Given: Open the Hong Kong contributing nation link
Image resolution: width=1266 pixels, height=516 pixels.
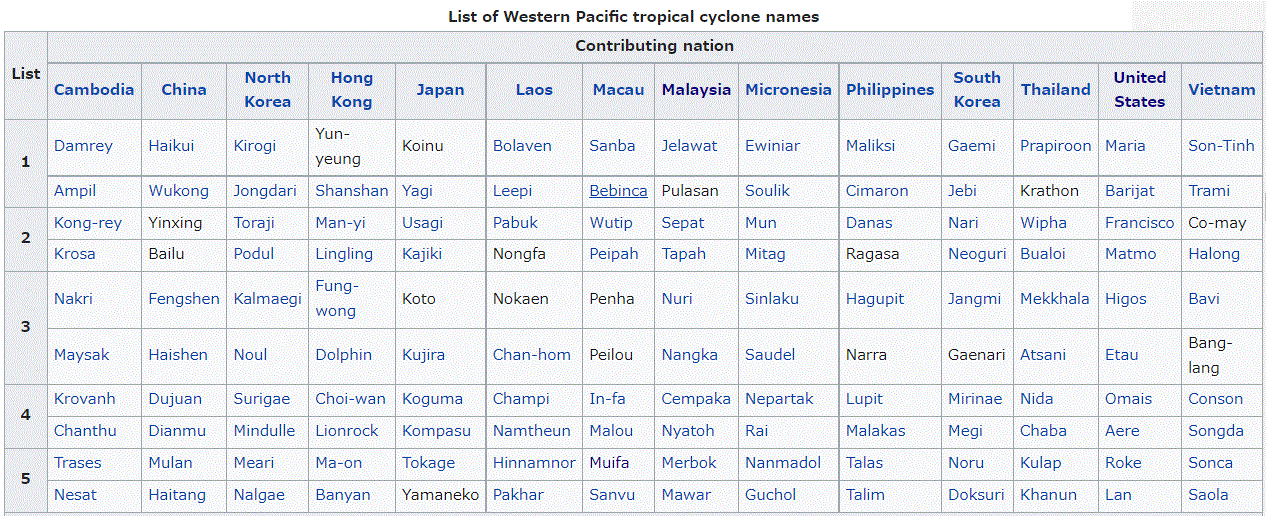Looking at the screenshot, I should (x=352, y=90).
